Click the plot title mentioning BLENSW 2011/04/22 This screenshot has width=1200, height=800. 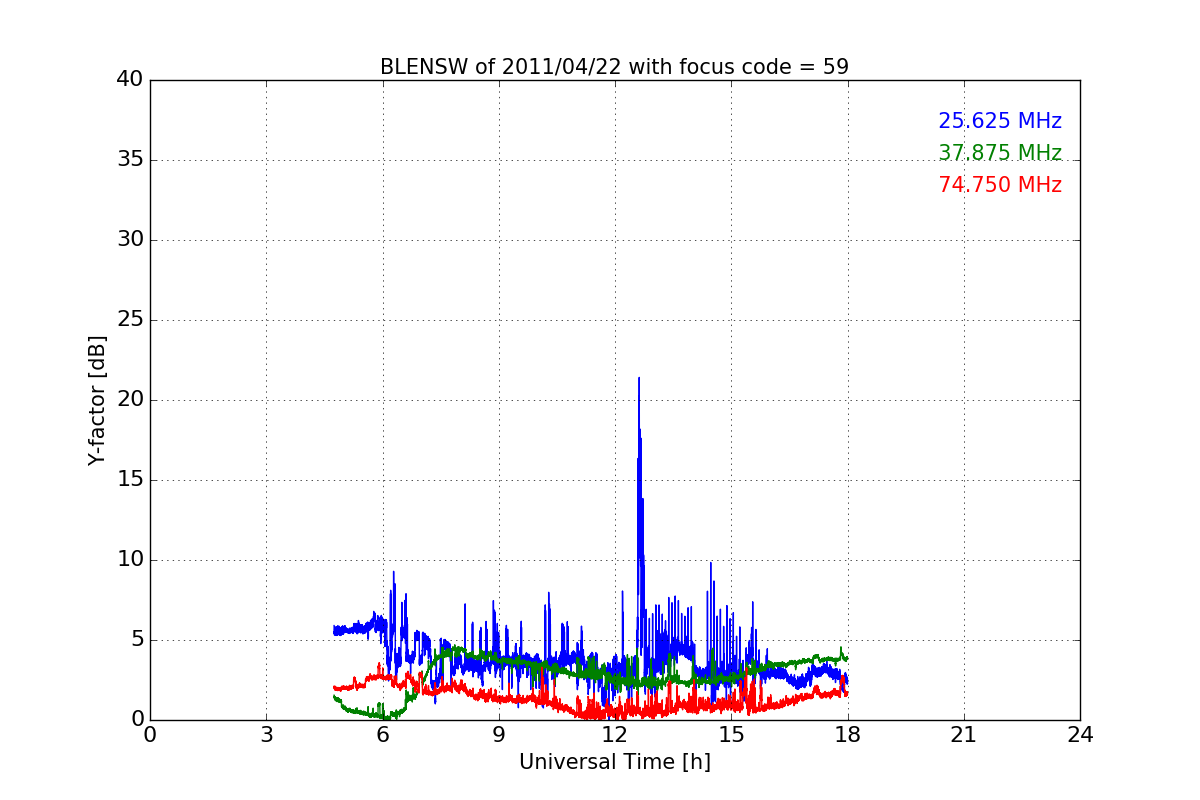[614, 67]
